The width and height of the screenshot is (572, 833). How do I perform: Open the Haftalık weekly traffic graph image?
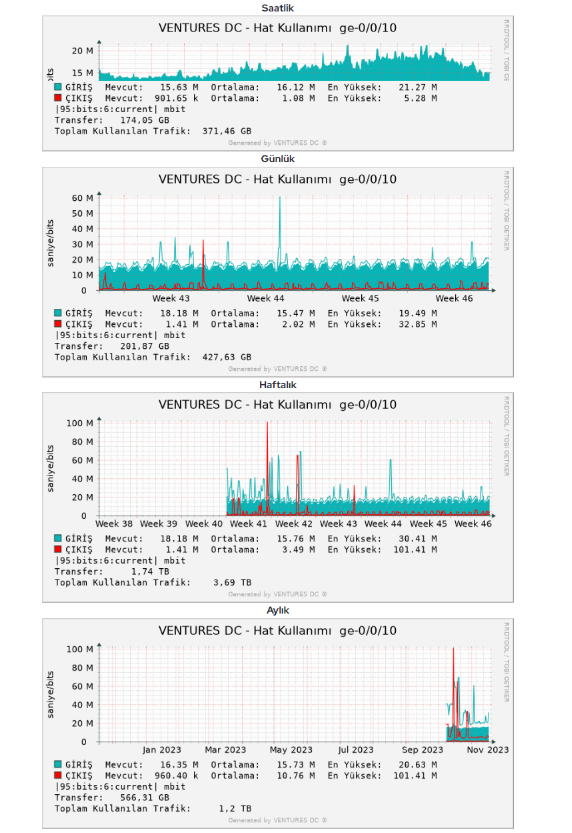[x=278, y=497]
